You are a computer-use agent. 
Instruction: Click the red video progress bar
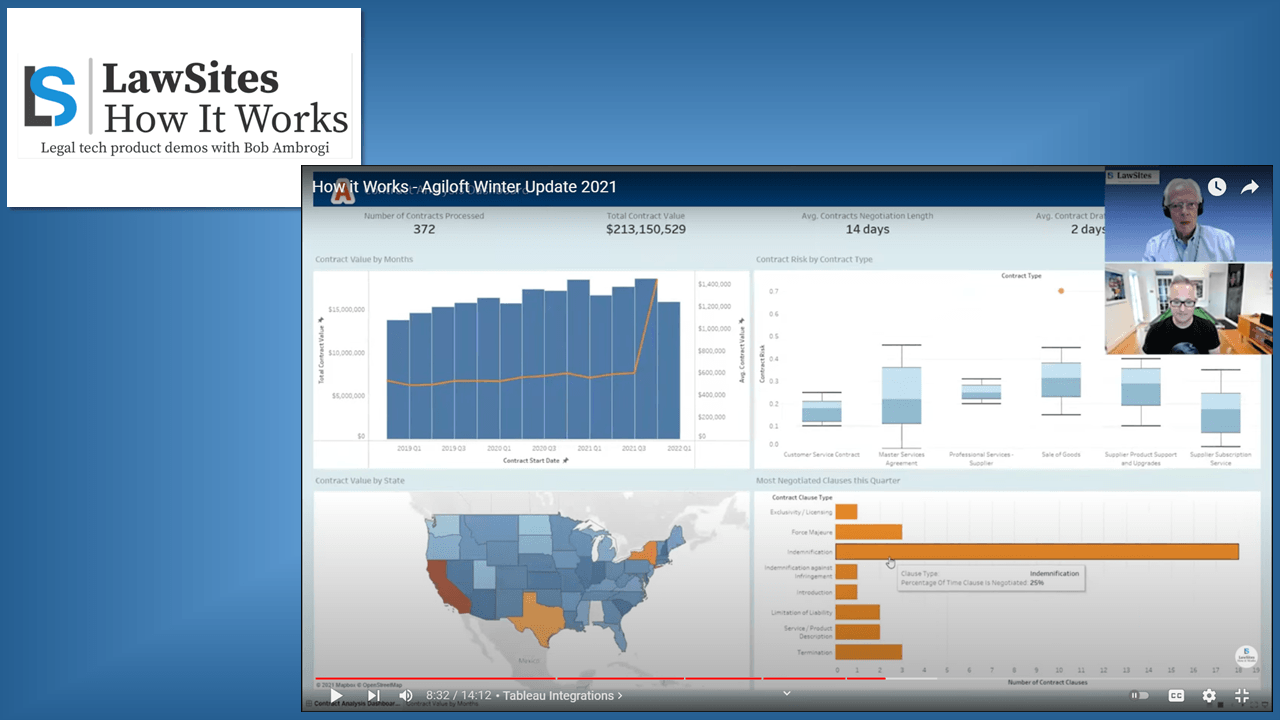coord(599,678)
